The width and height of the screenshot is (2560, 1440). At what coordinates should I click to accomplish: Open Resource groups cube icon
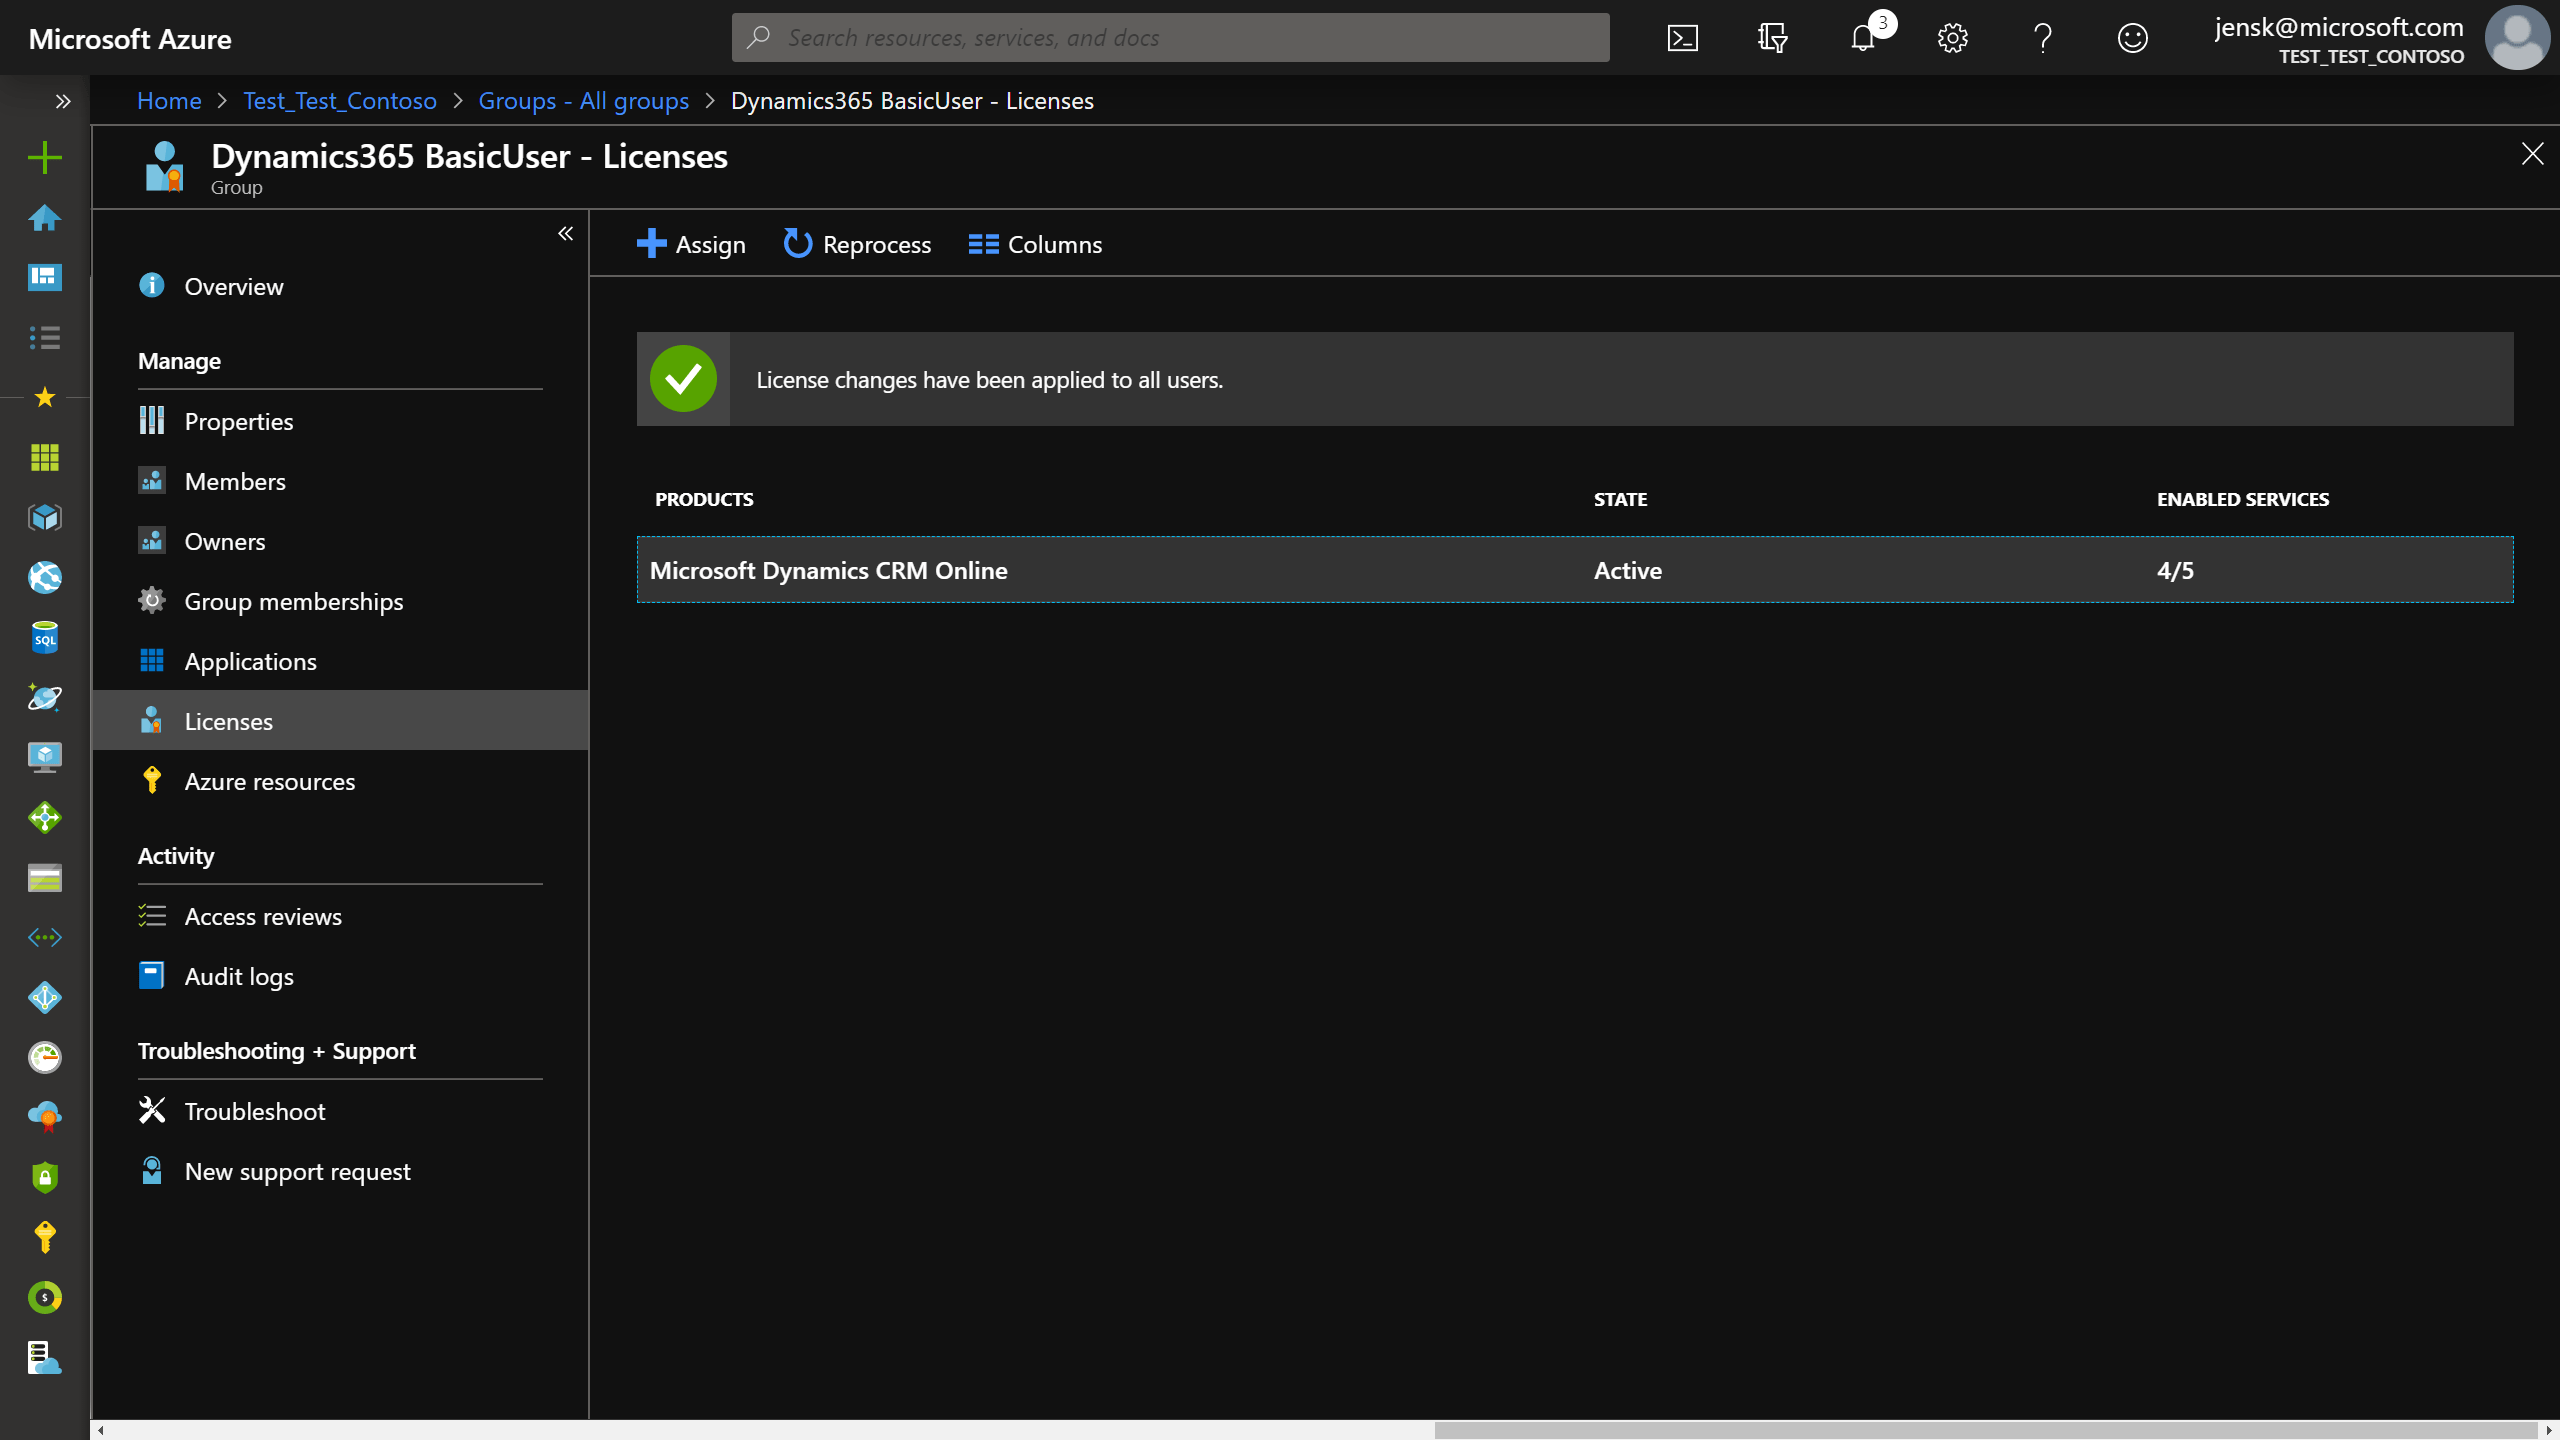click(x=45, y=517)
